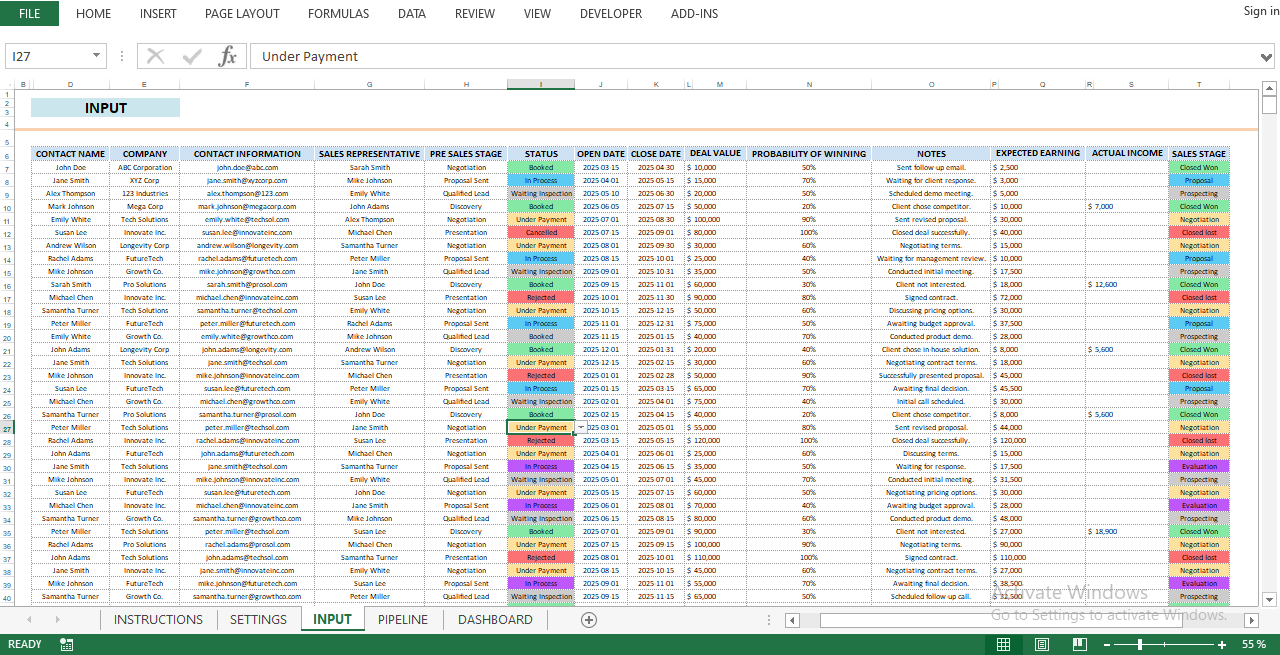The width and height of the screenshot is (1280, 655).
Task: Click horizontal scrollbar right arrow
Action: click(x=1250, y=620)
